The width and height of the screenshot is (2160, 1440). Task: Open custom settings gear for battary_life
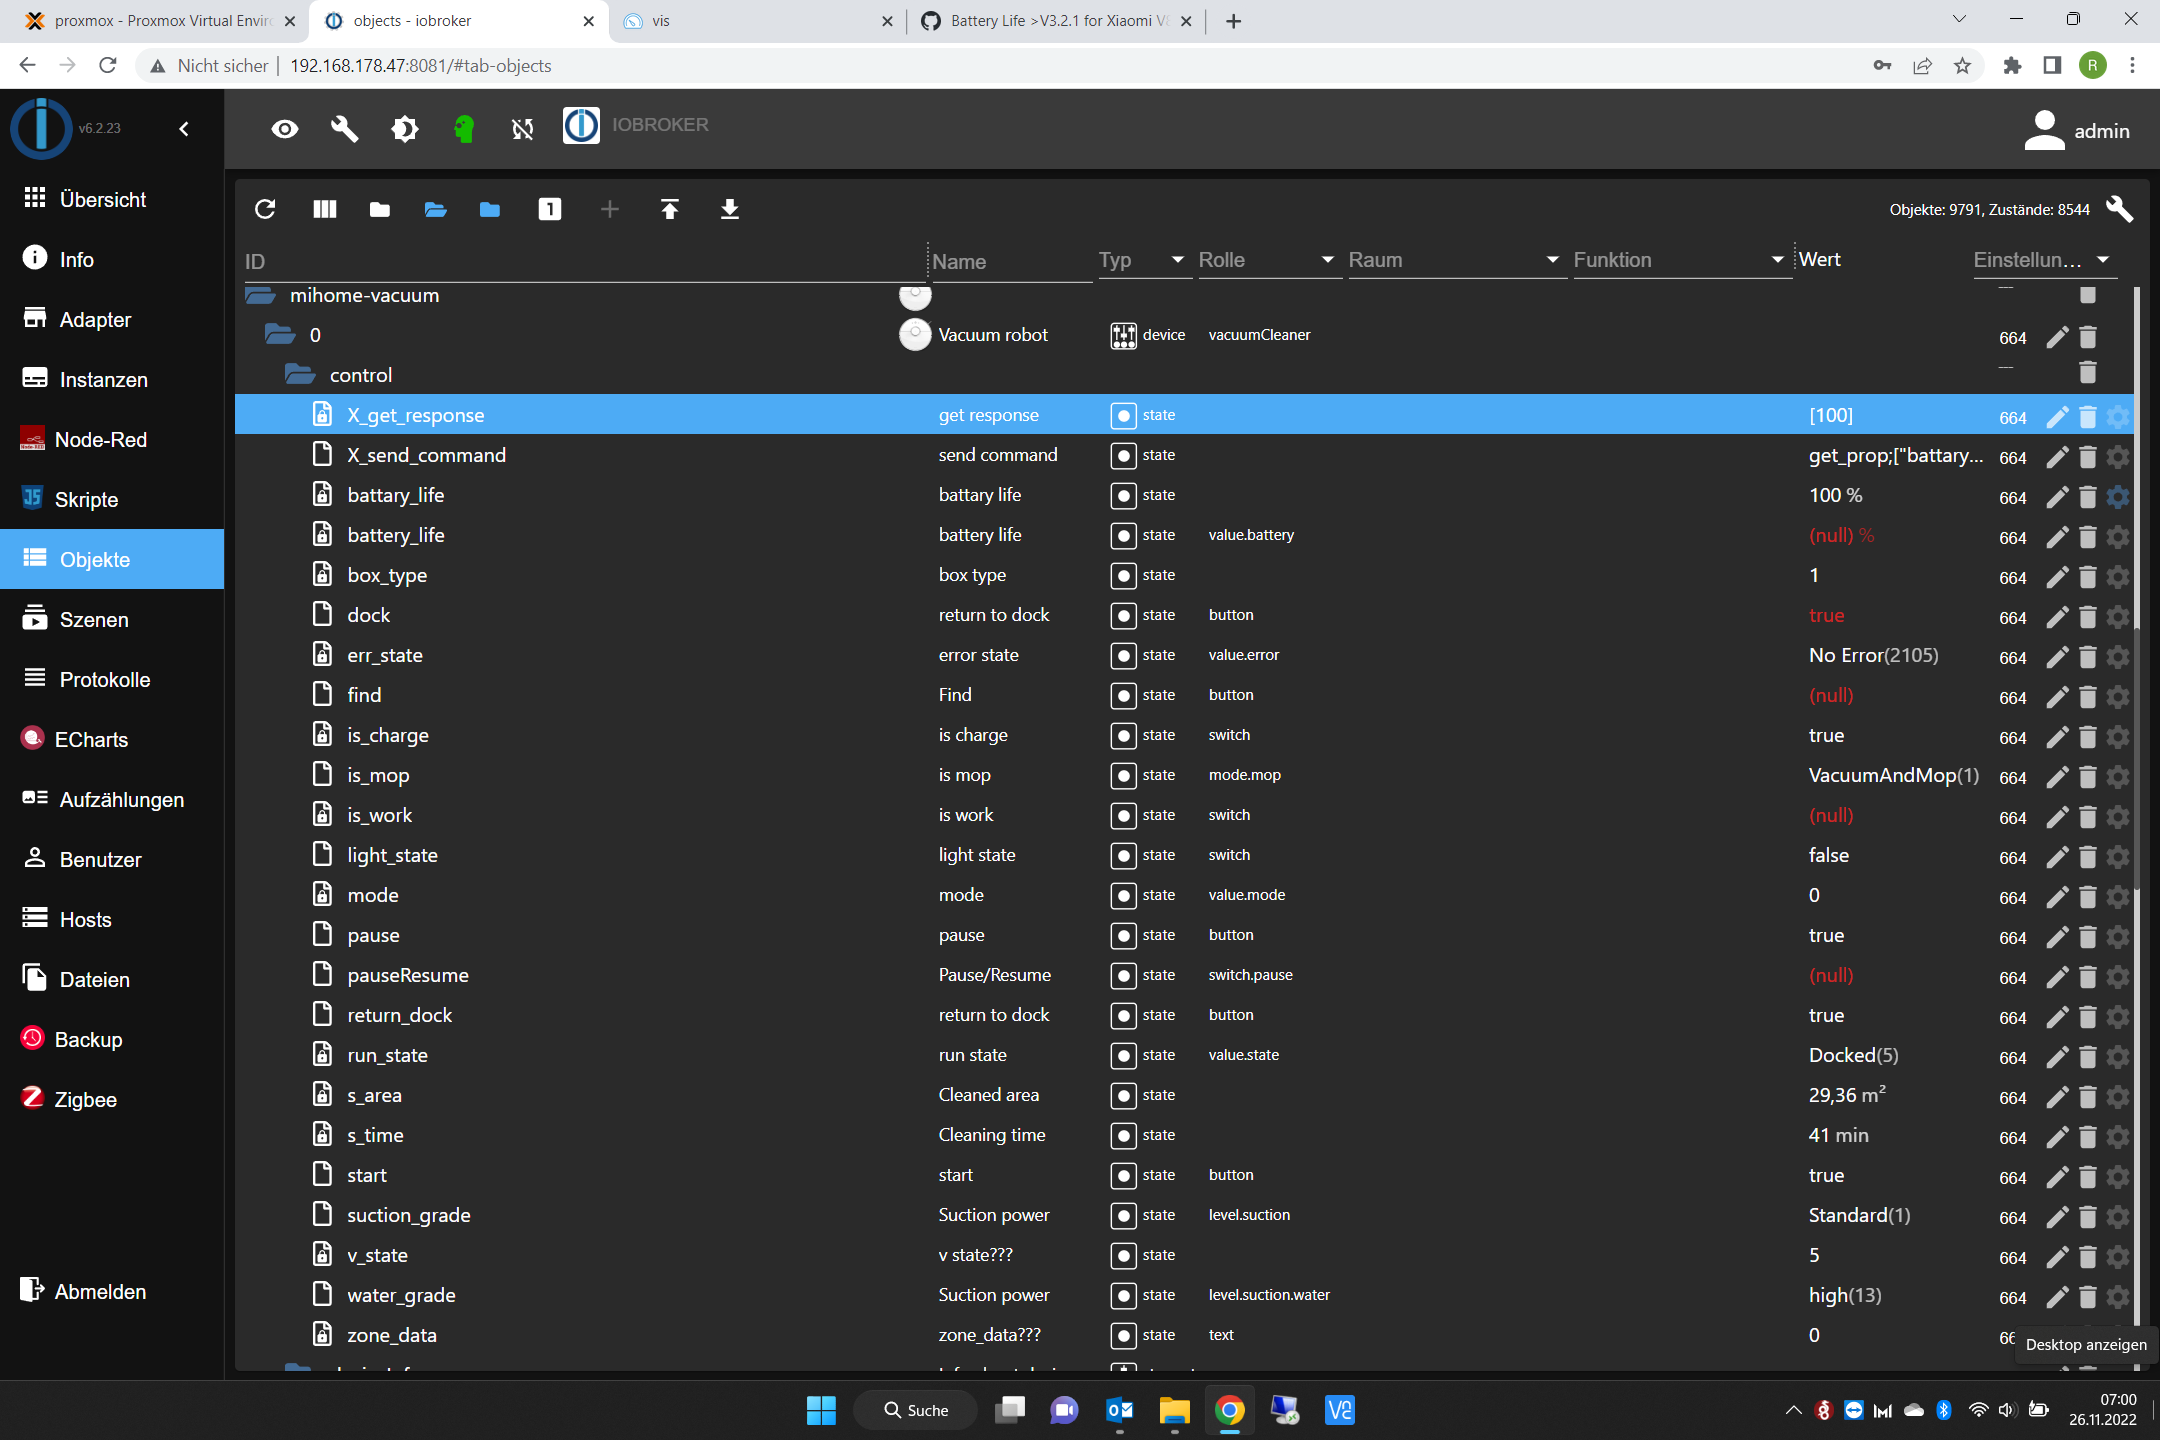2117,497
